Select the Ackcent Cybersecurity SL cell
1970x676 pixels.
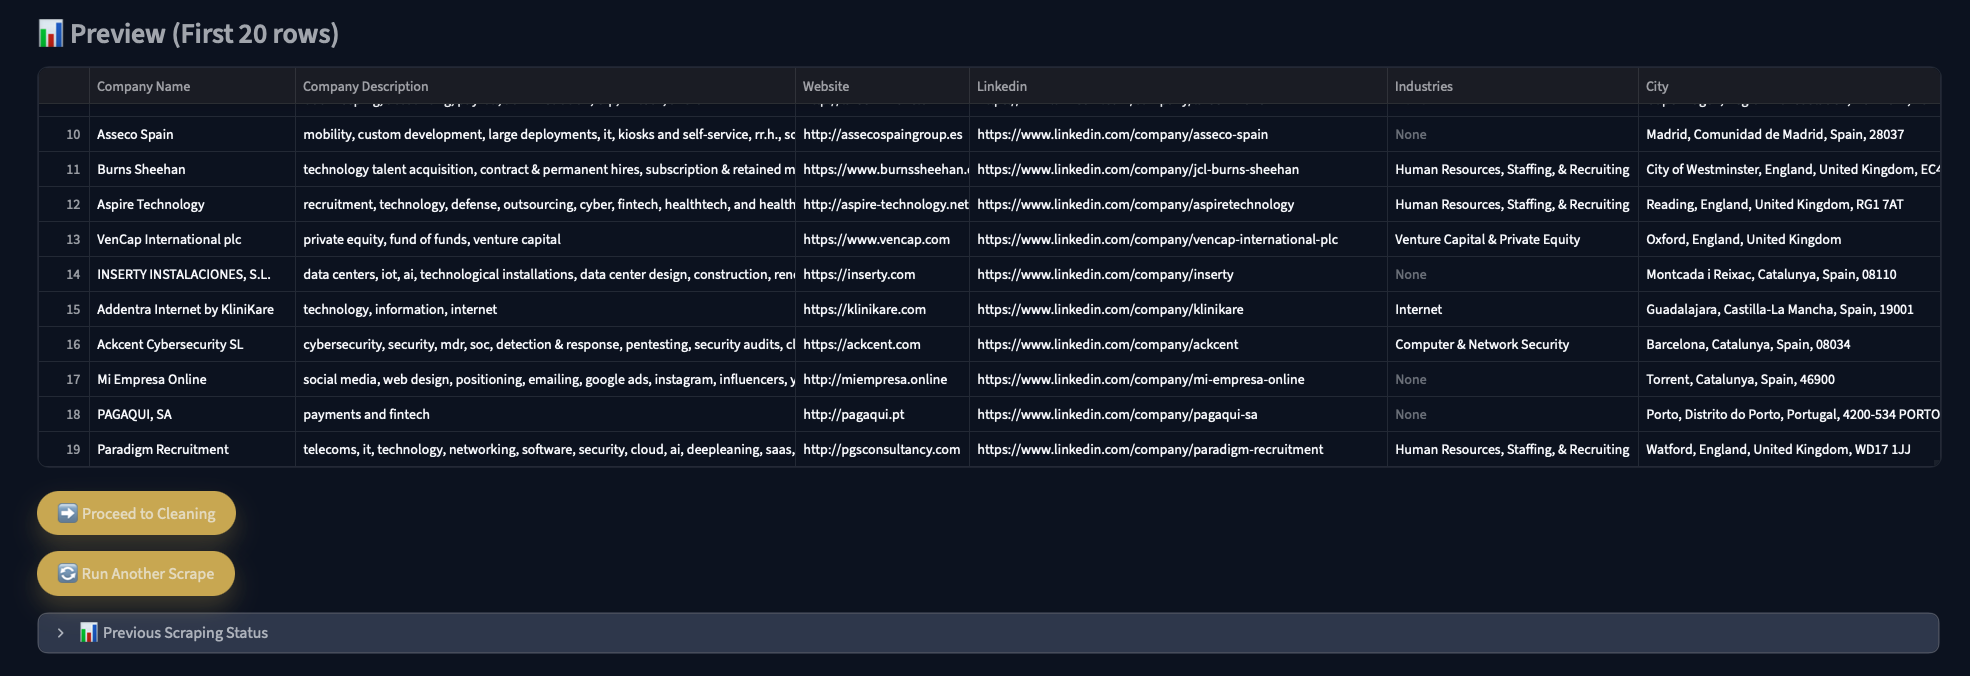192,344
